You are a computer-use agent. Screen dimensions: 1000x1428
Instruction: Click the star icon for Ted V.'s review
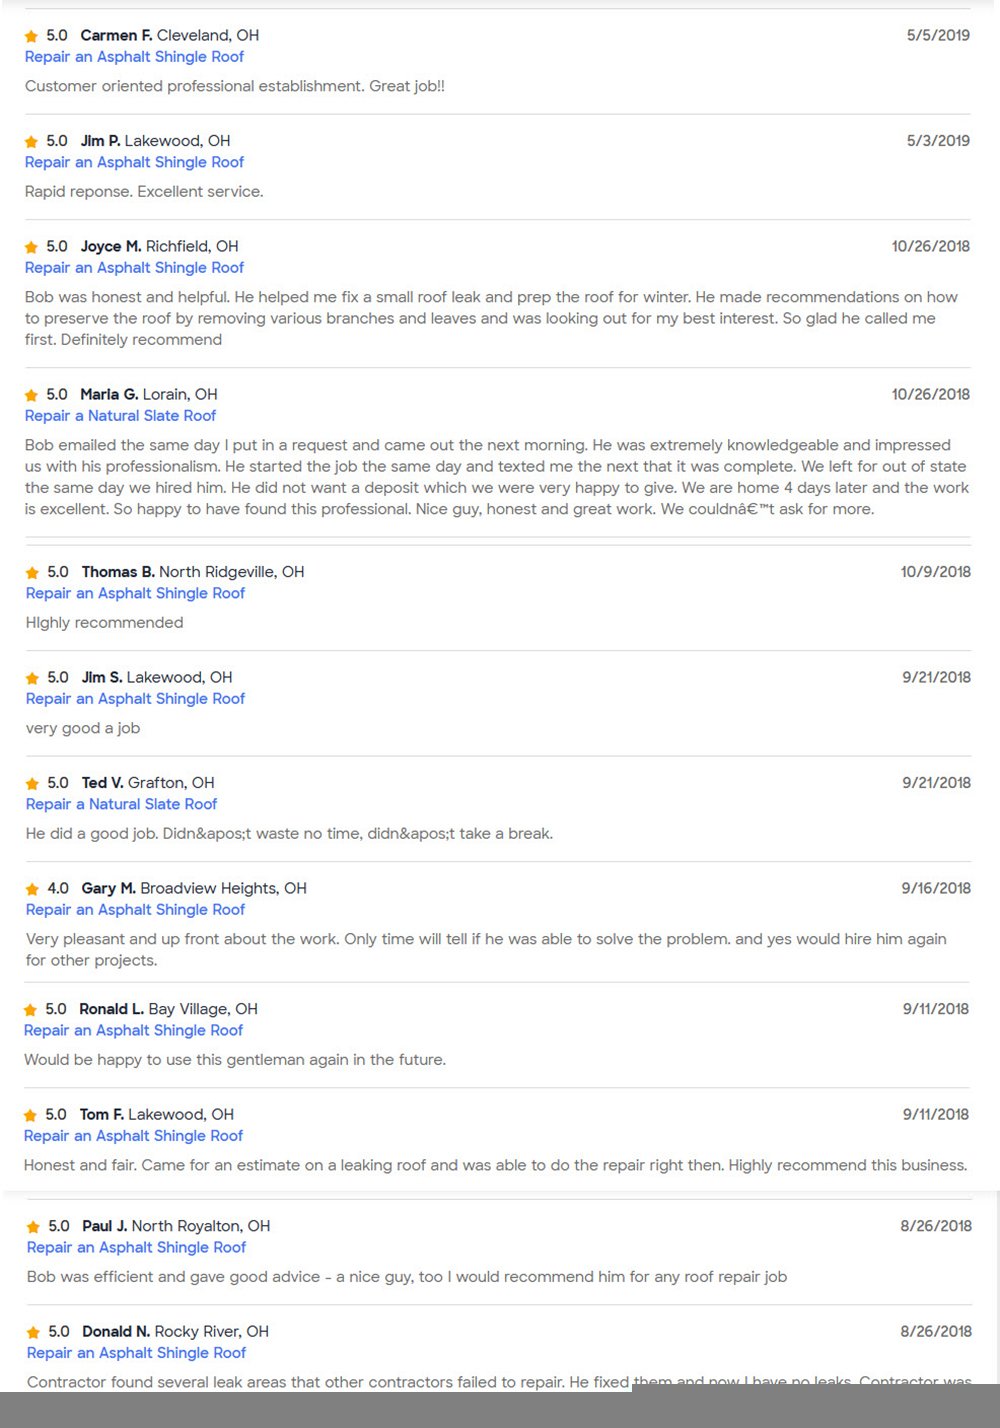(32, 784)
